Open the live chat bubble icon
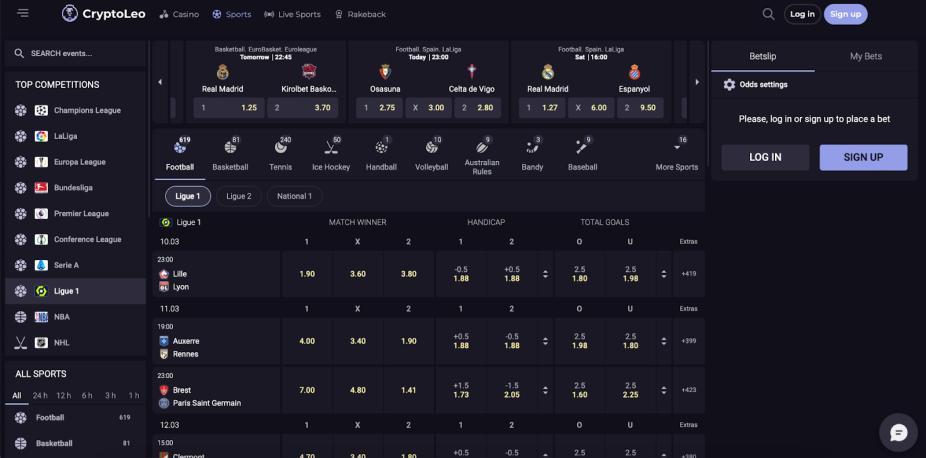This screenshot has height=458, width=926. (897, 432)
